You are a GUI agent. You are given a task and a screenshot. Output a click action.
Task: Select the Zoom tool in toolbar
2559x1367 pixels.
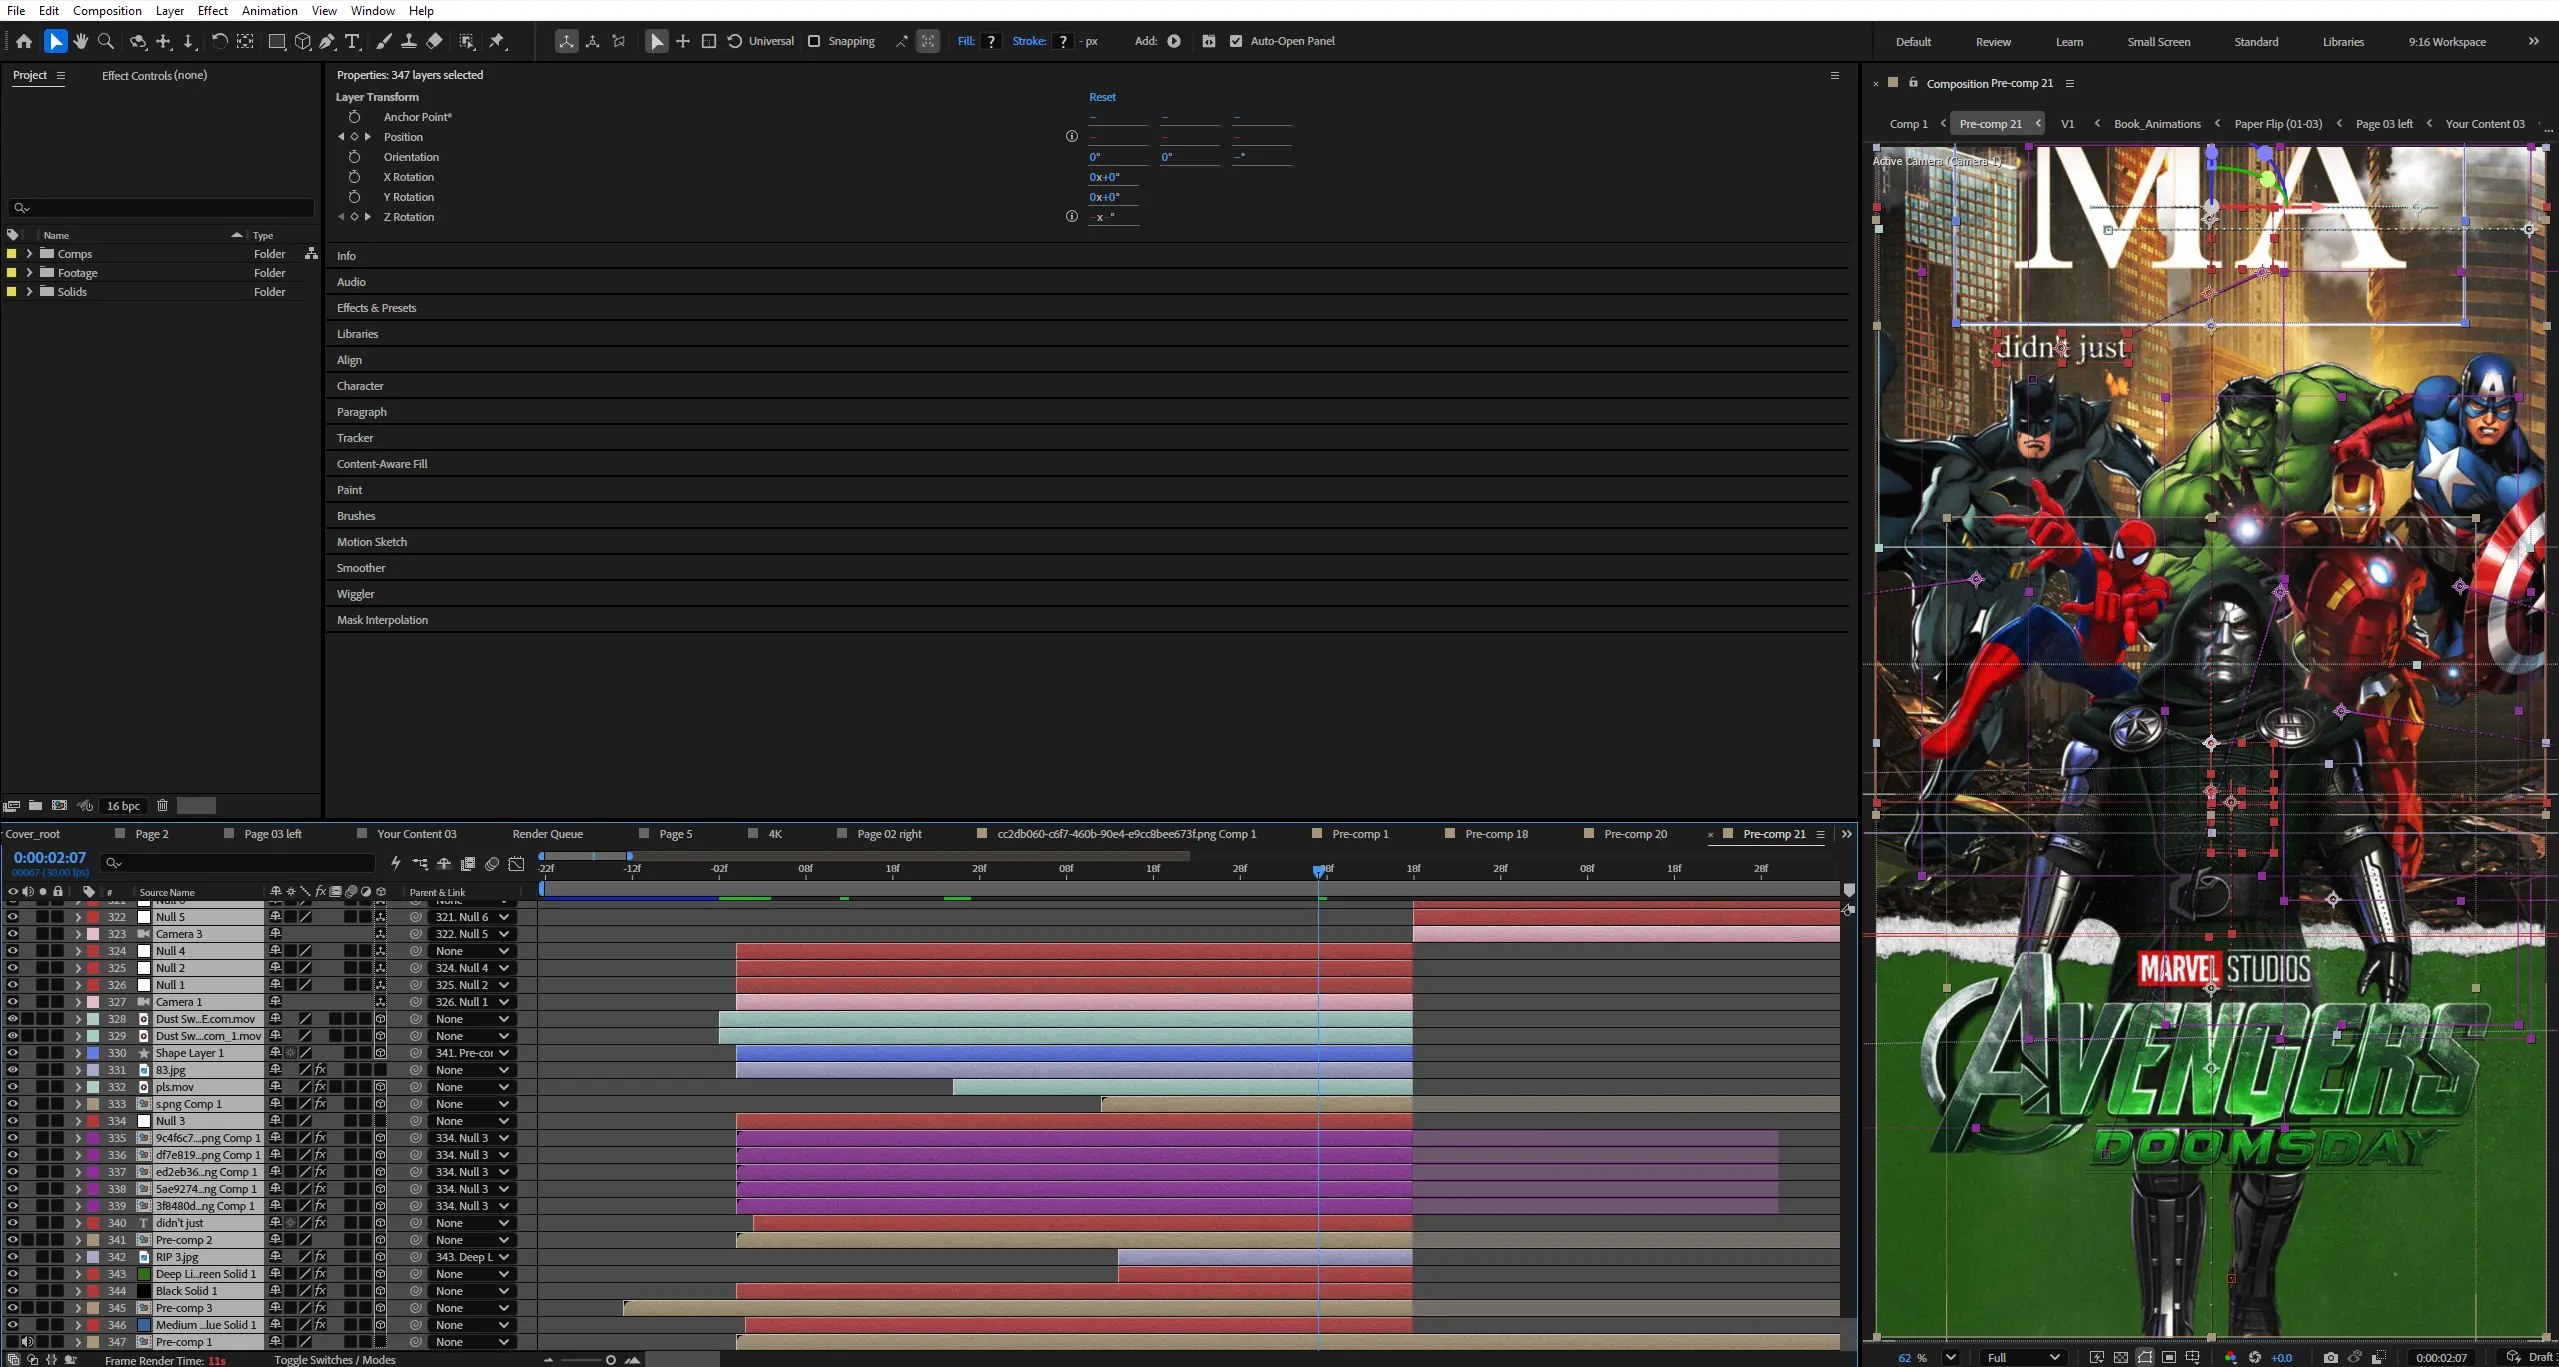(x=106, y=41)
